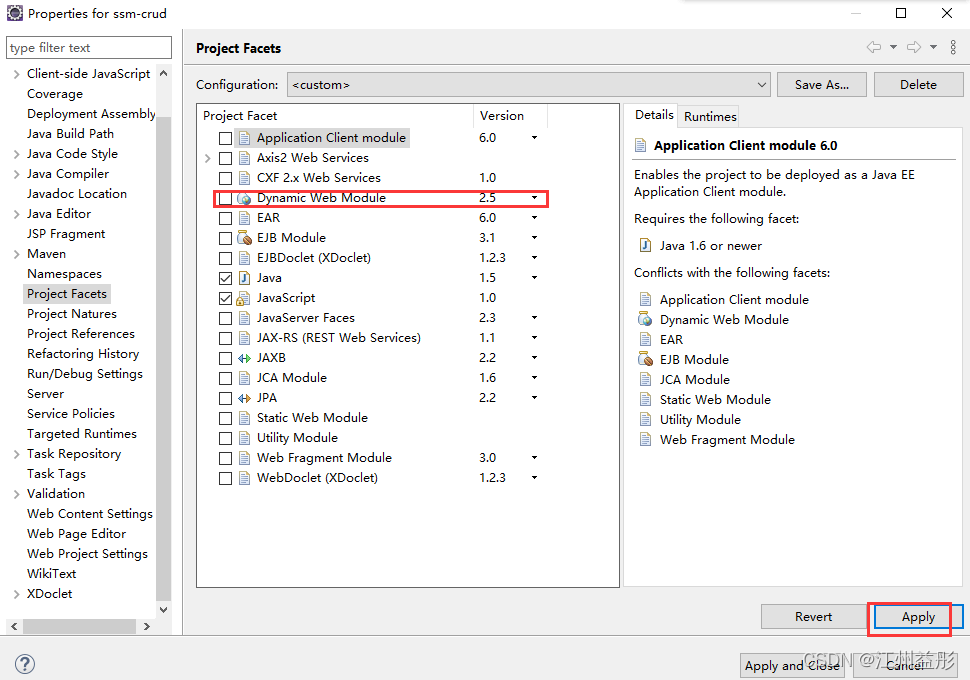Click the type filter text field
Viewport: 970px width, 680px height.
[89, 48]
